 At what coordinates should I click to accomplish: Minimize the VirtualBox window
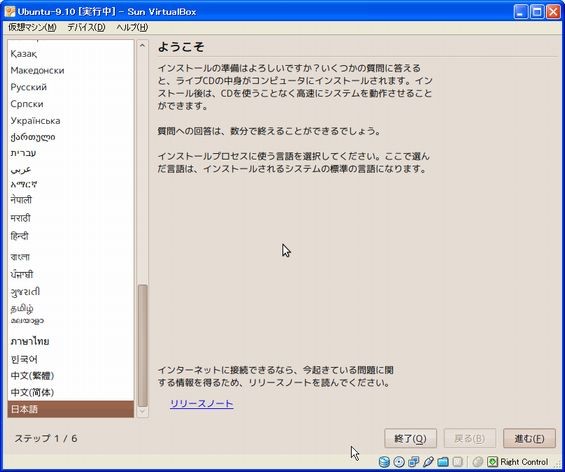click(x=520, y=12)
